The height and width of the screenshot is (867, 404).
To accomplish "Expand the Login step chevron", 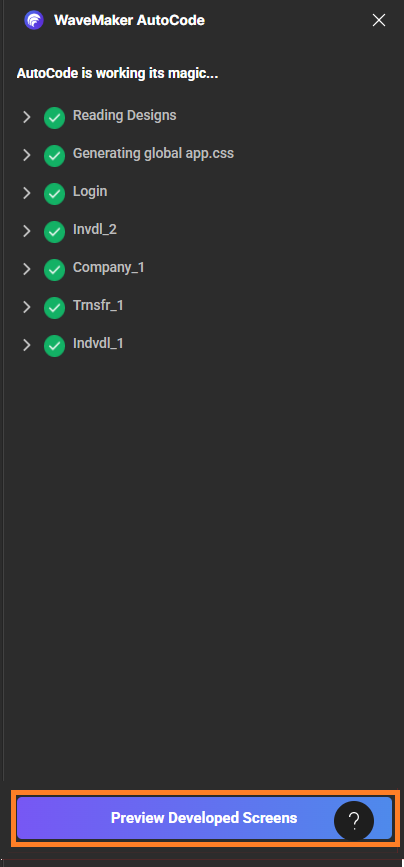I will pos(26,193).
